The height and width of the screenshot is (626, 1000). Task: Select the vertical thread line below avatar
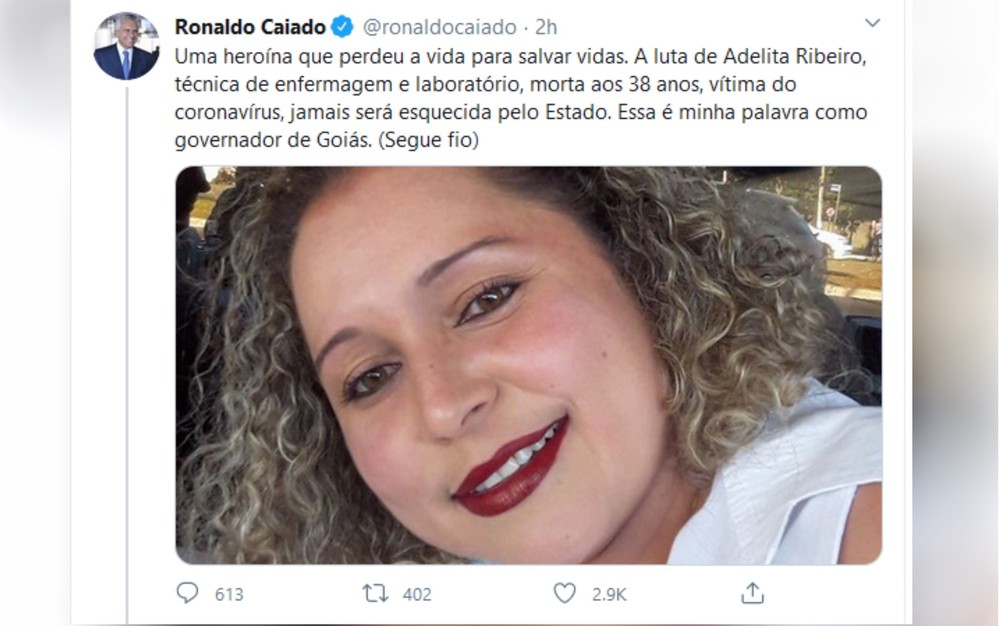pyautogui.click(x=127, y=354)
